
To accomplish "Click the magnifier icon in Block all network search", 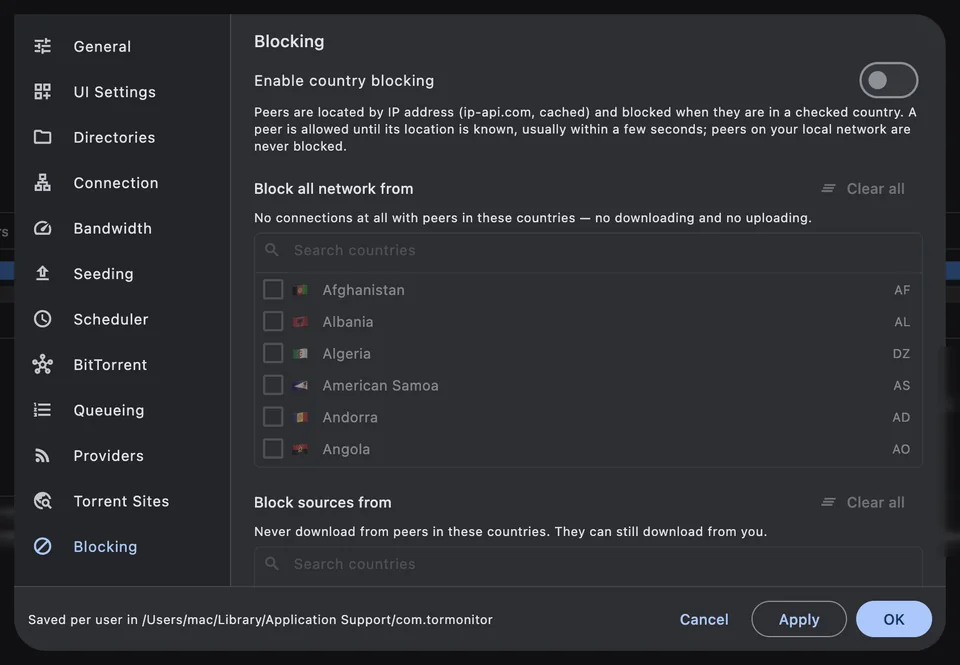I will [272, 250].
